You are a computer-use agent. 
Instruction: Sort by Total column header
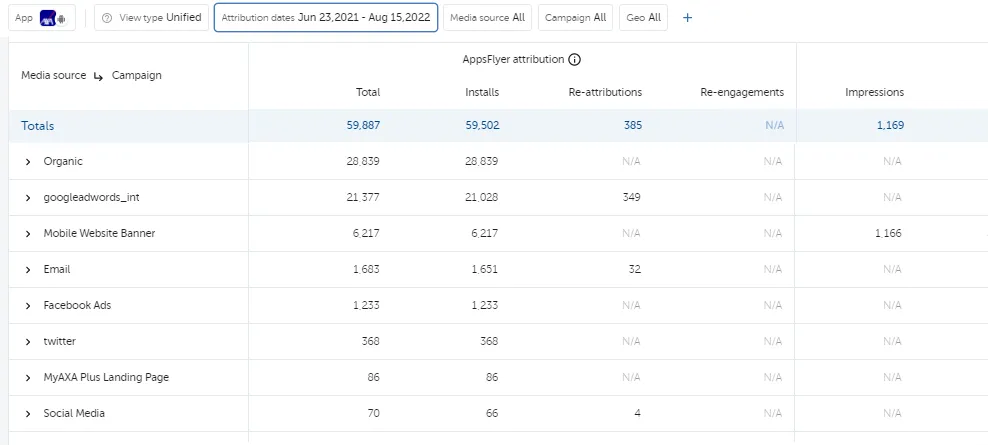[368, 92]
